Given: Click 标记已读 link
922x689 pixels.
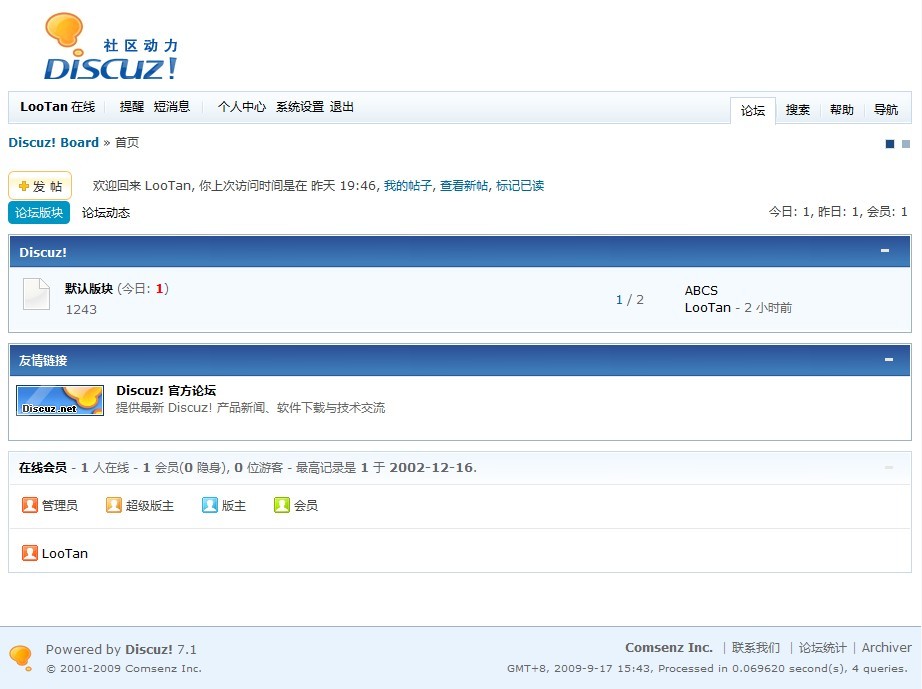Looking at the screenshot, I should pos(520,186).
